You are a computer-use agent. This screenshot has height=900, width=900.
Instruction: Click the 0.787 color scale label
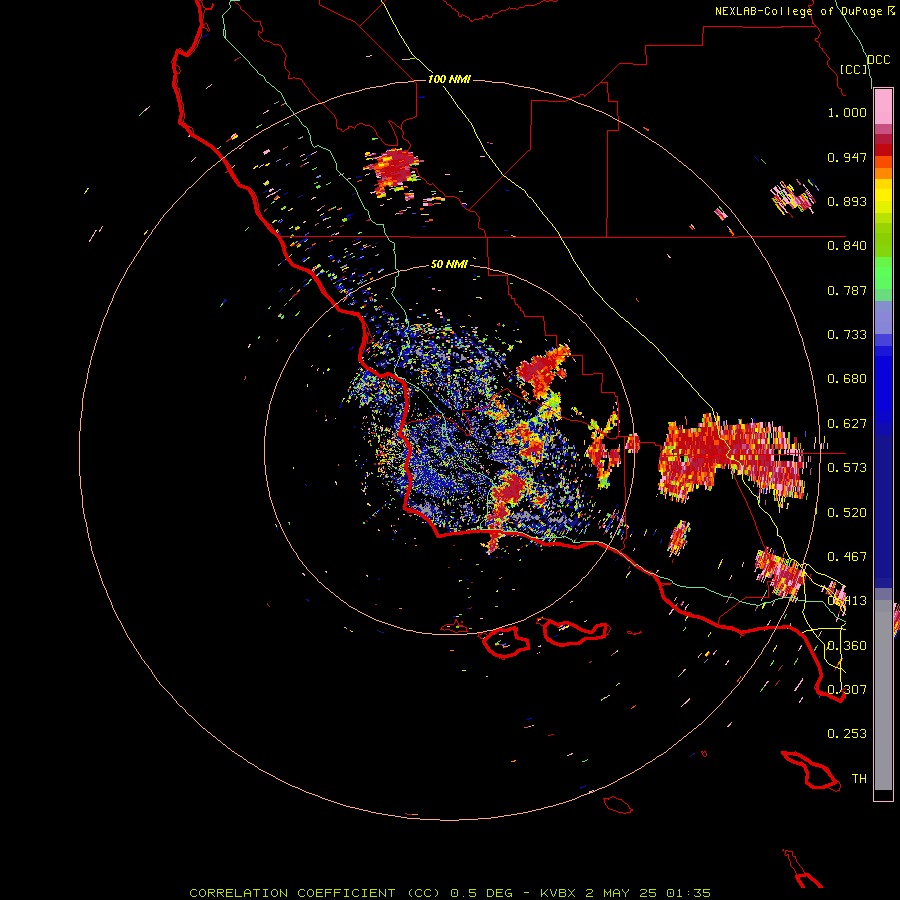(847, 290)
